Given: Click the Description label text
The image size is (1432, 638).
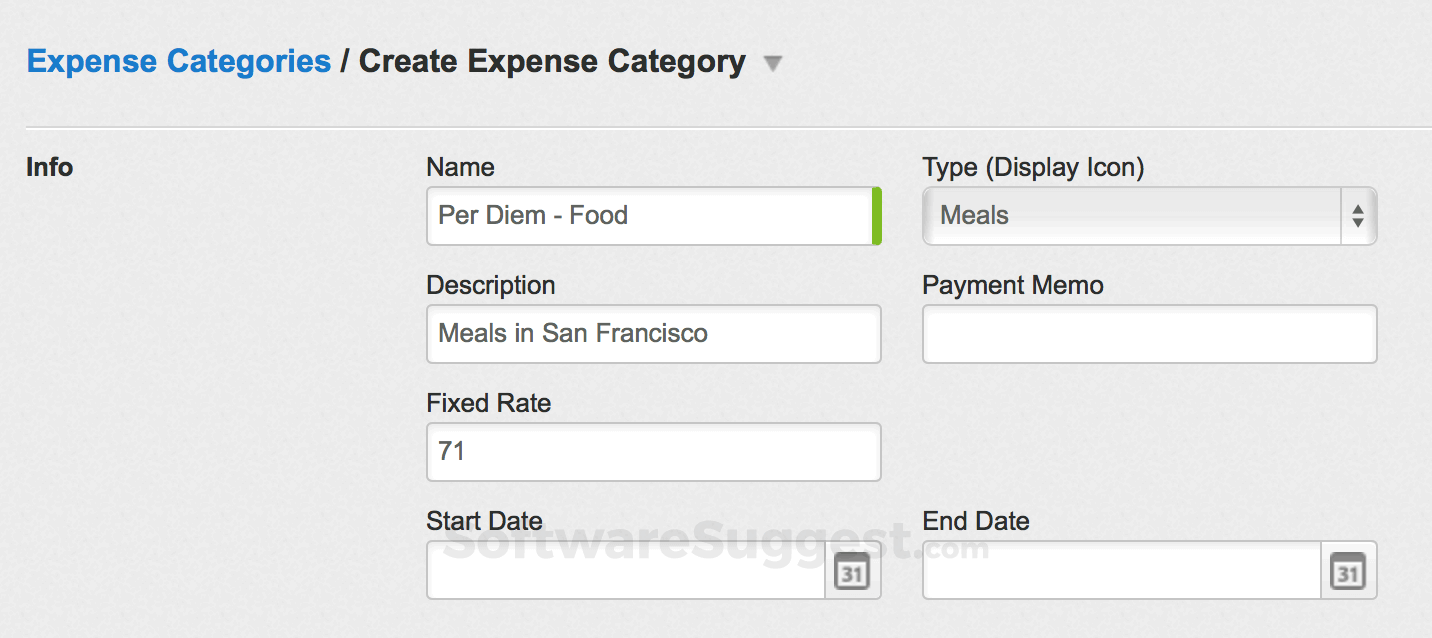Looking at the screenshot, I should 490,285.
